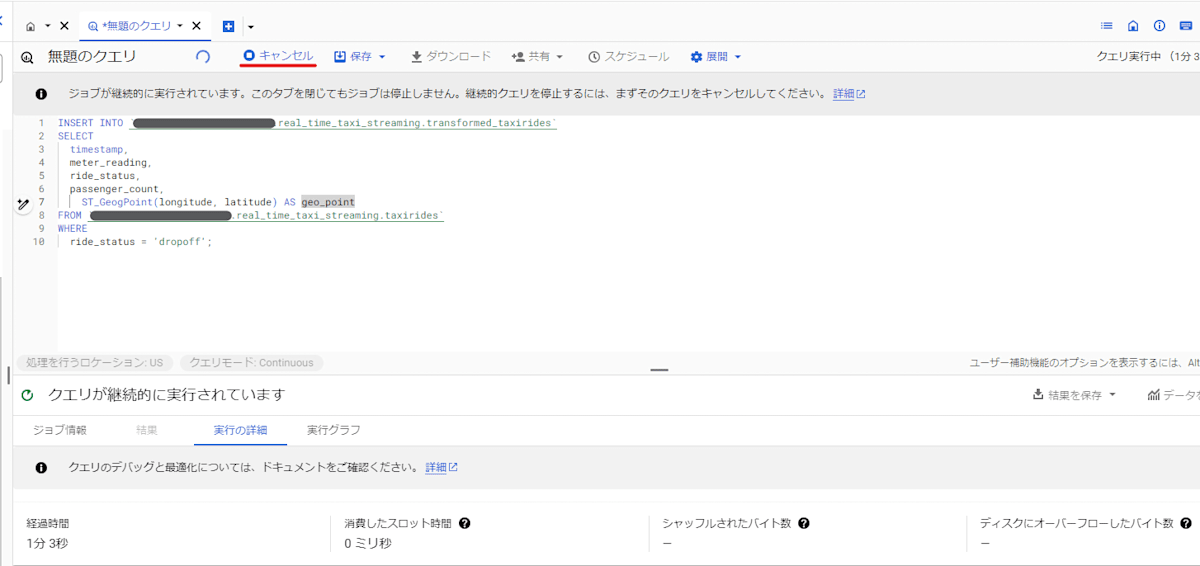The height and width of the screenshot is (566, 1200).
Task: Click the スケジュール button
Action: click(629, 57)
